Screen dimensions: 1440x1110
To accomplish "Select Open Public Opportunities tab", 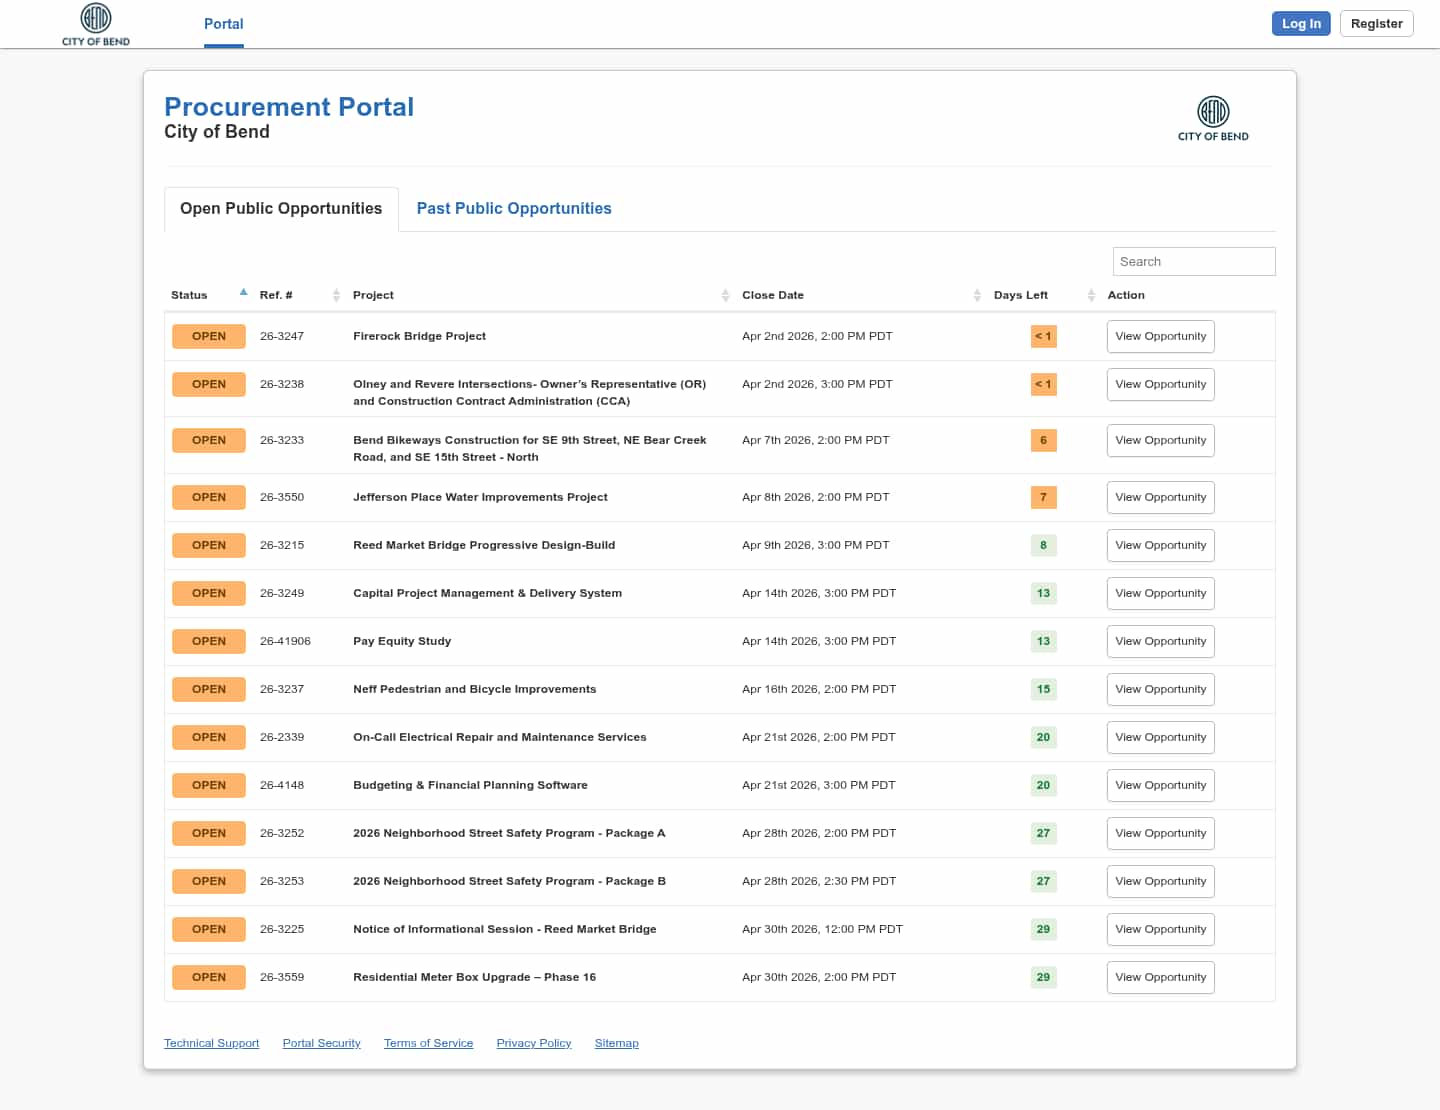I will [281, 208].
